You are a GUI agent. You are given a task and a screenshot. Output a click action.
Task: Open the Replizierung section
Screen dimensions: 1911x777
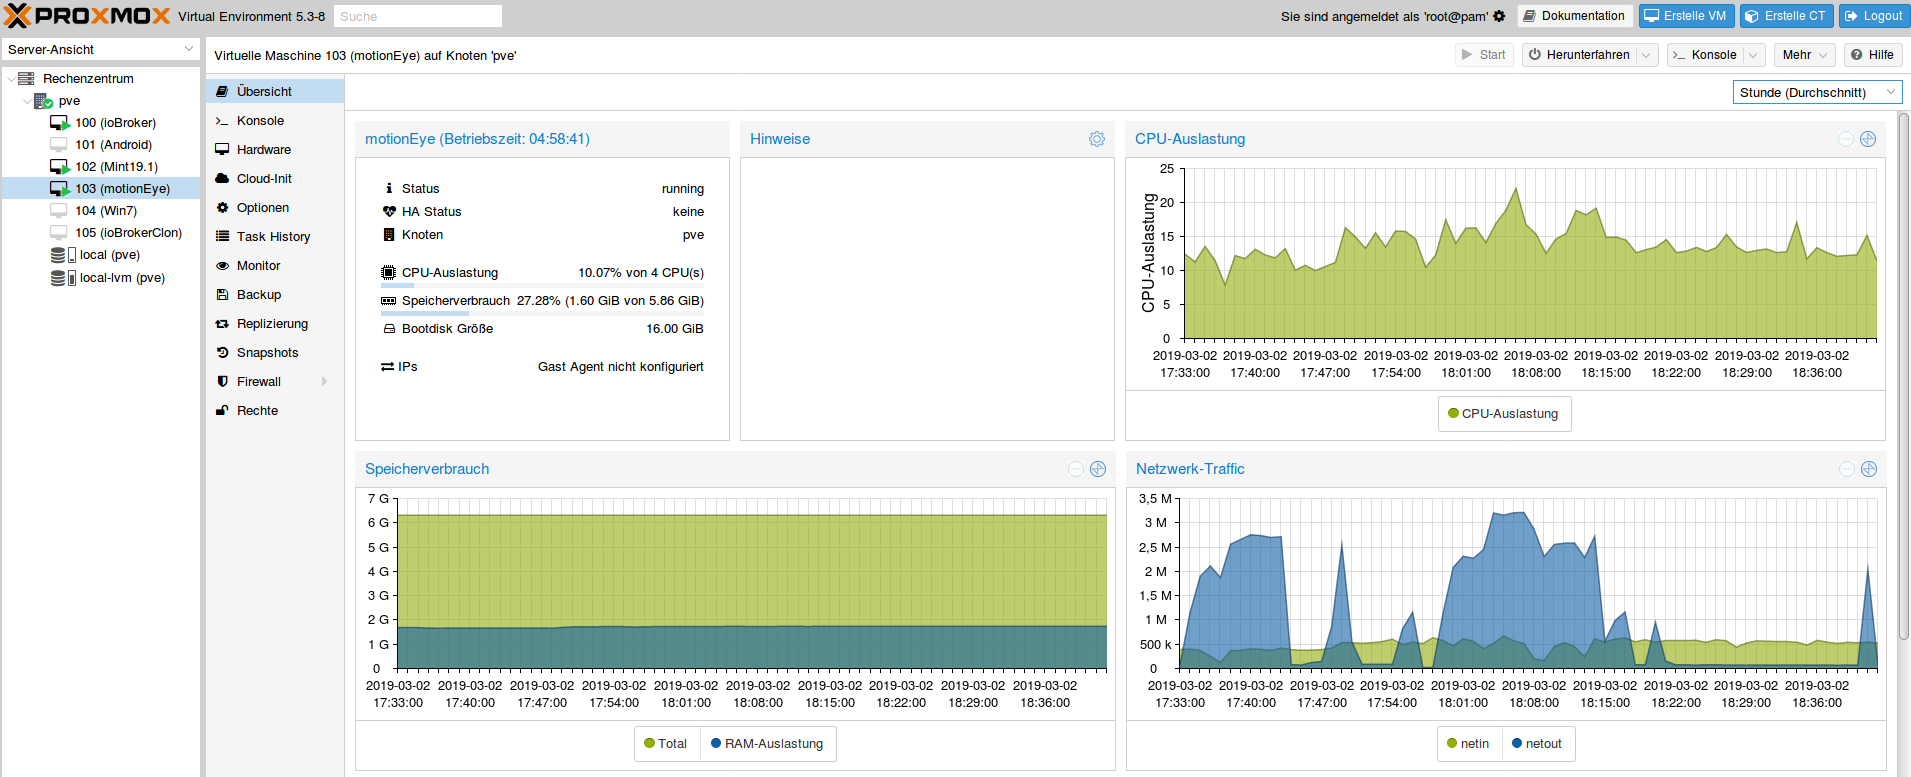click(275, 324)
